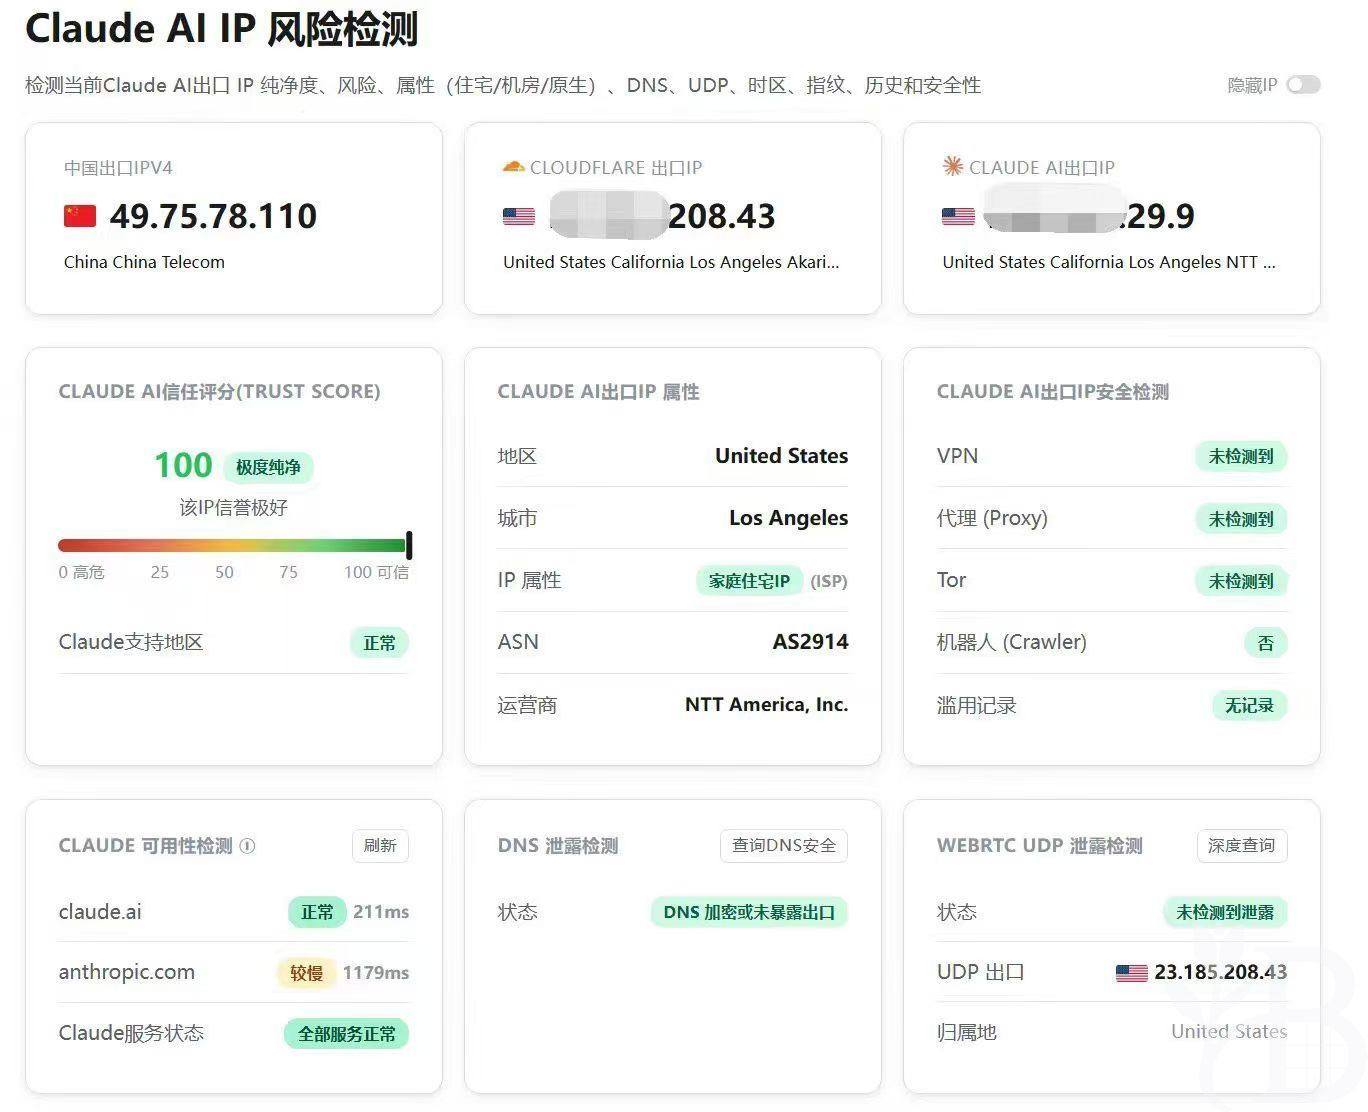Click the US flag in Claude AI出口IP card

pos(958,216)
